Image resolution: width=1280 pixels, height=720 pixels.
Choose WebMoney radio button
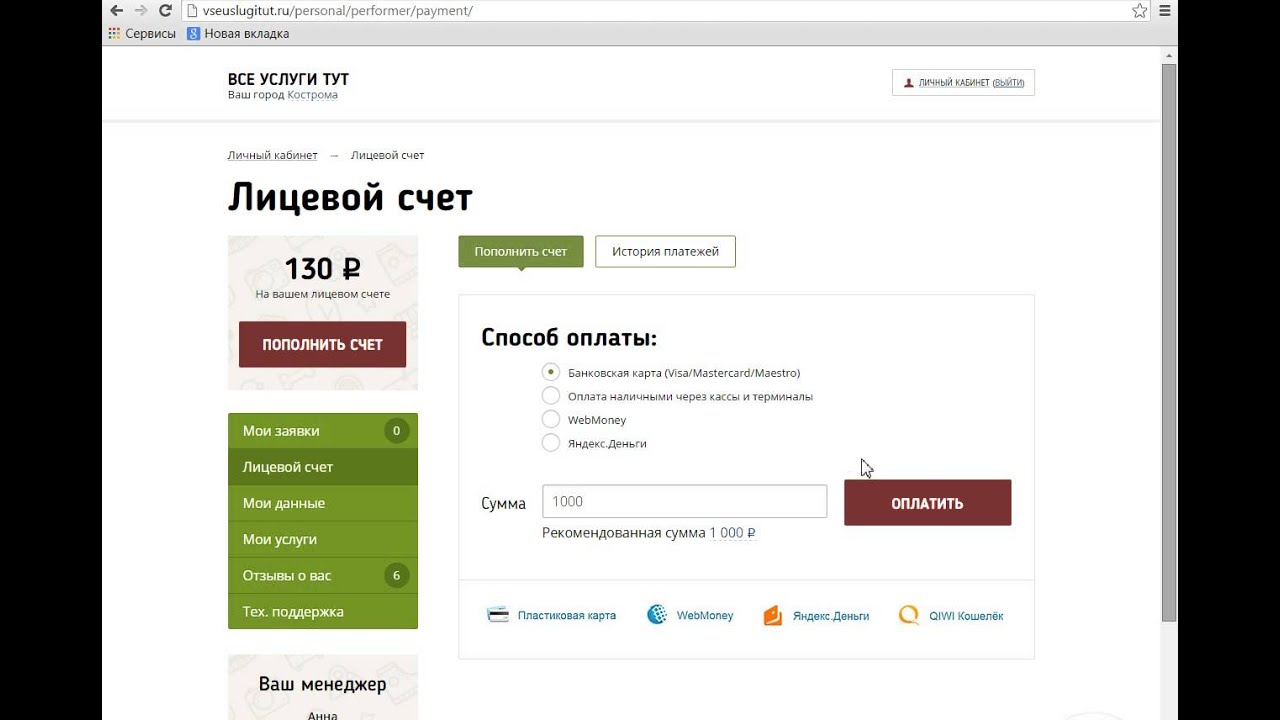point(551,419)
